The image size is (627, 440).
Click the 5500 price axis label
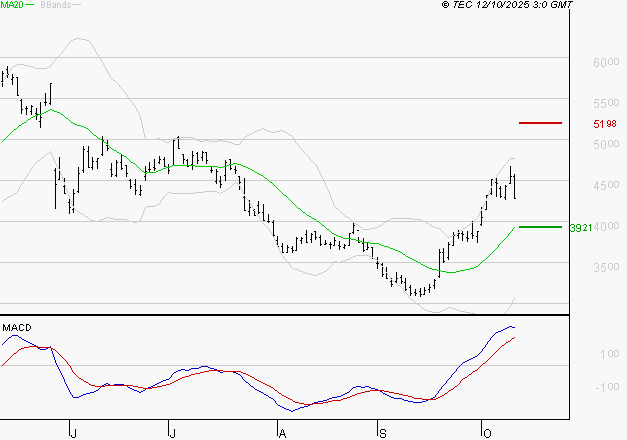pos(606,103)
